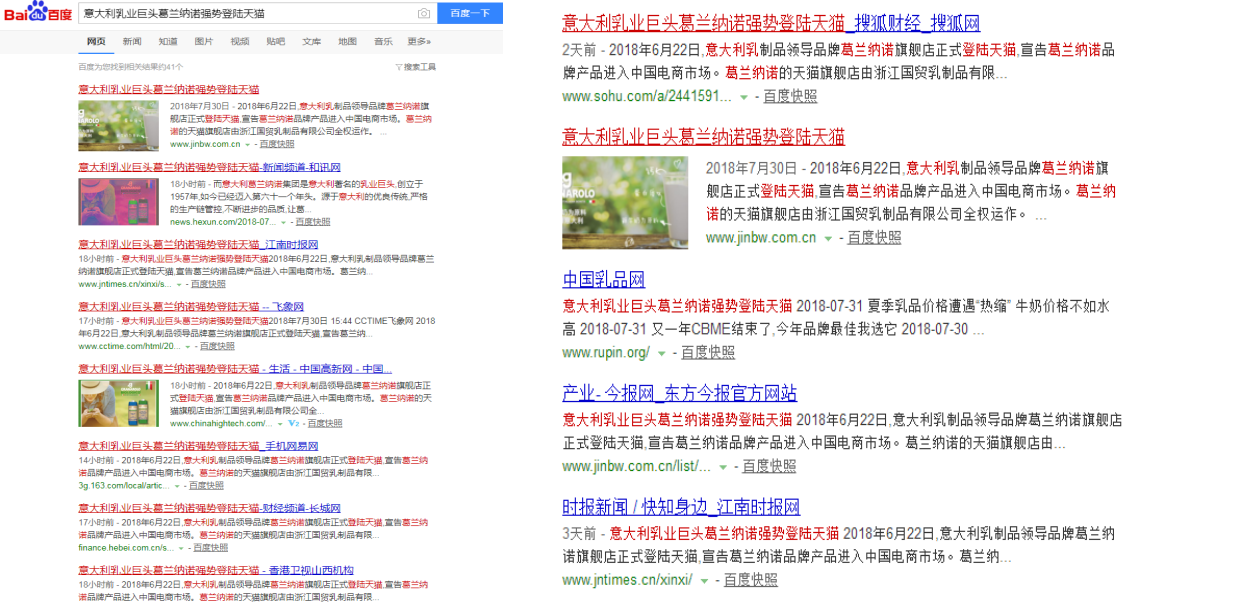Expand arrow beside 3g.163.com URL

(177, 486)
